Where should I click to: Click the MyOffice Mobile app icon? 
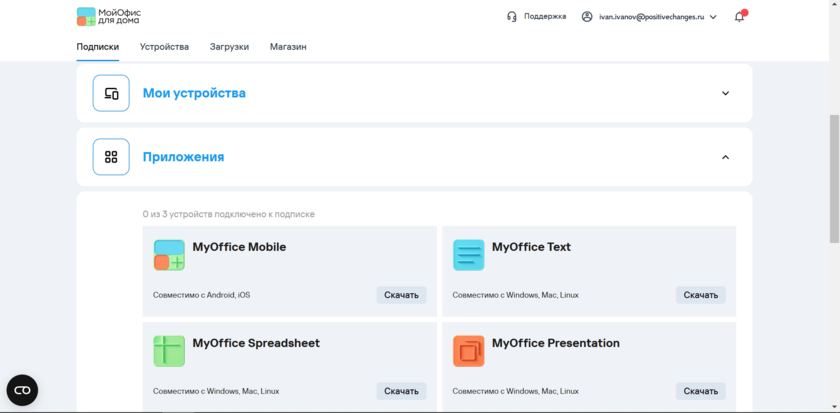coord(169,255)
